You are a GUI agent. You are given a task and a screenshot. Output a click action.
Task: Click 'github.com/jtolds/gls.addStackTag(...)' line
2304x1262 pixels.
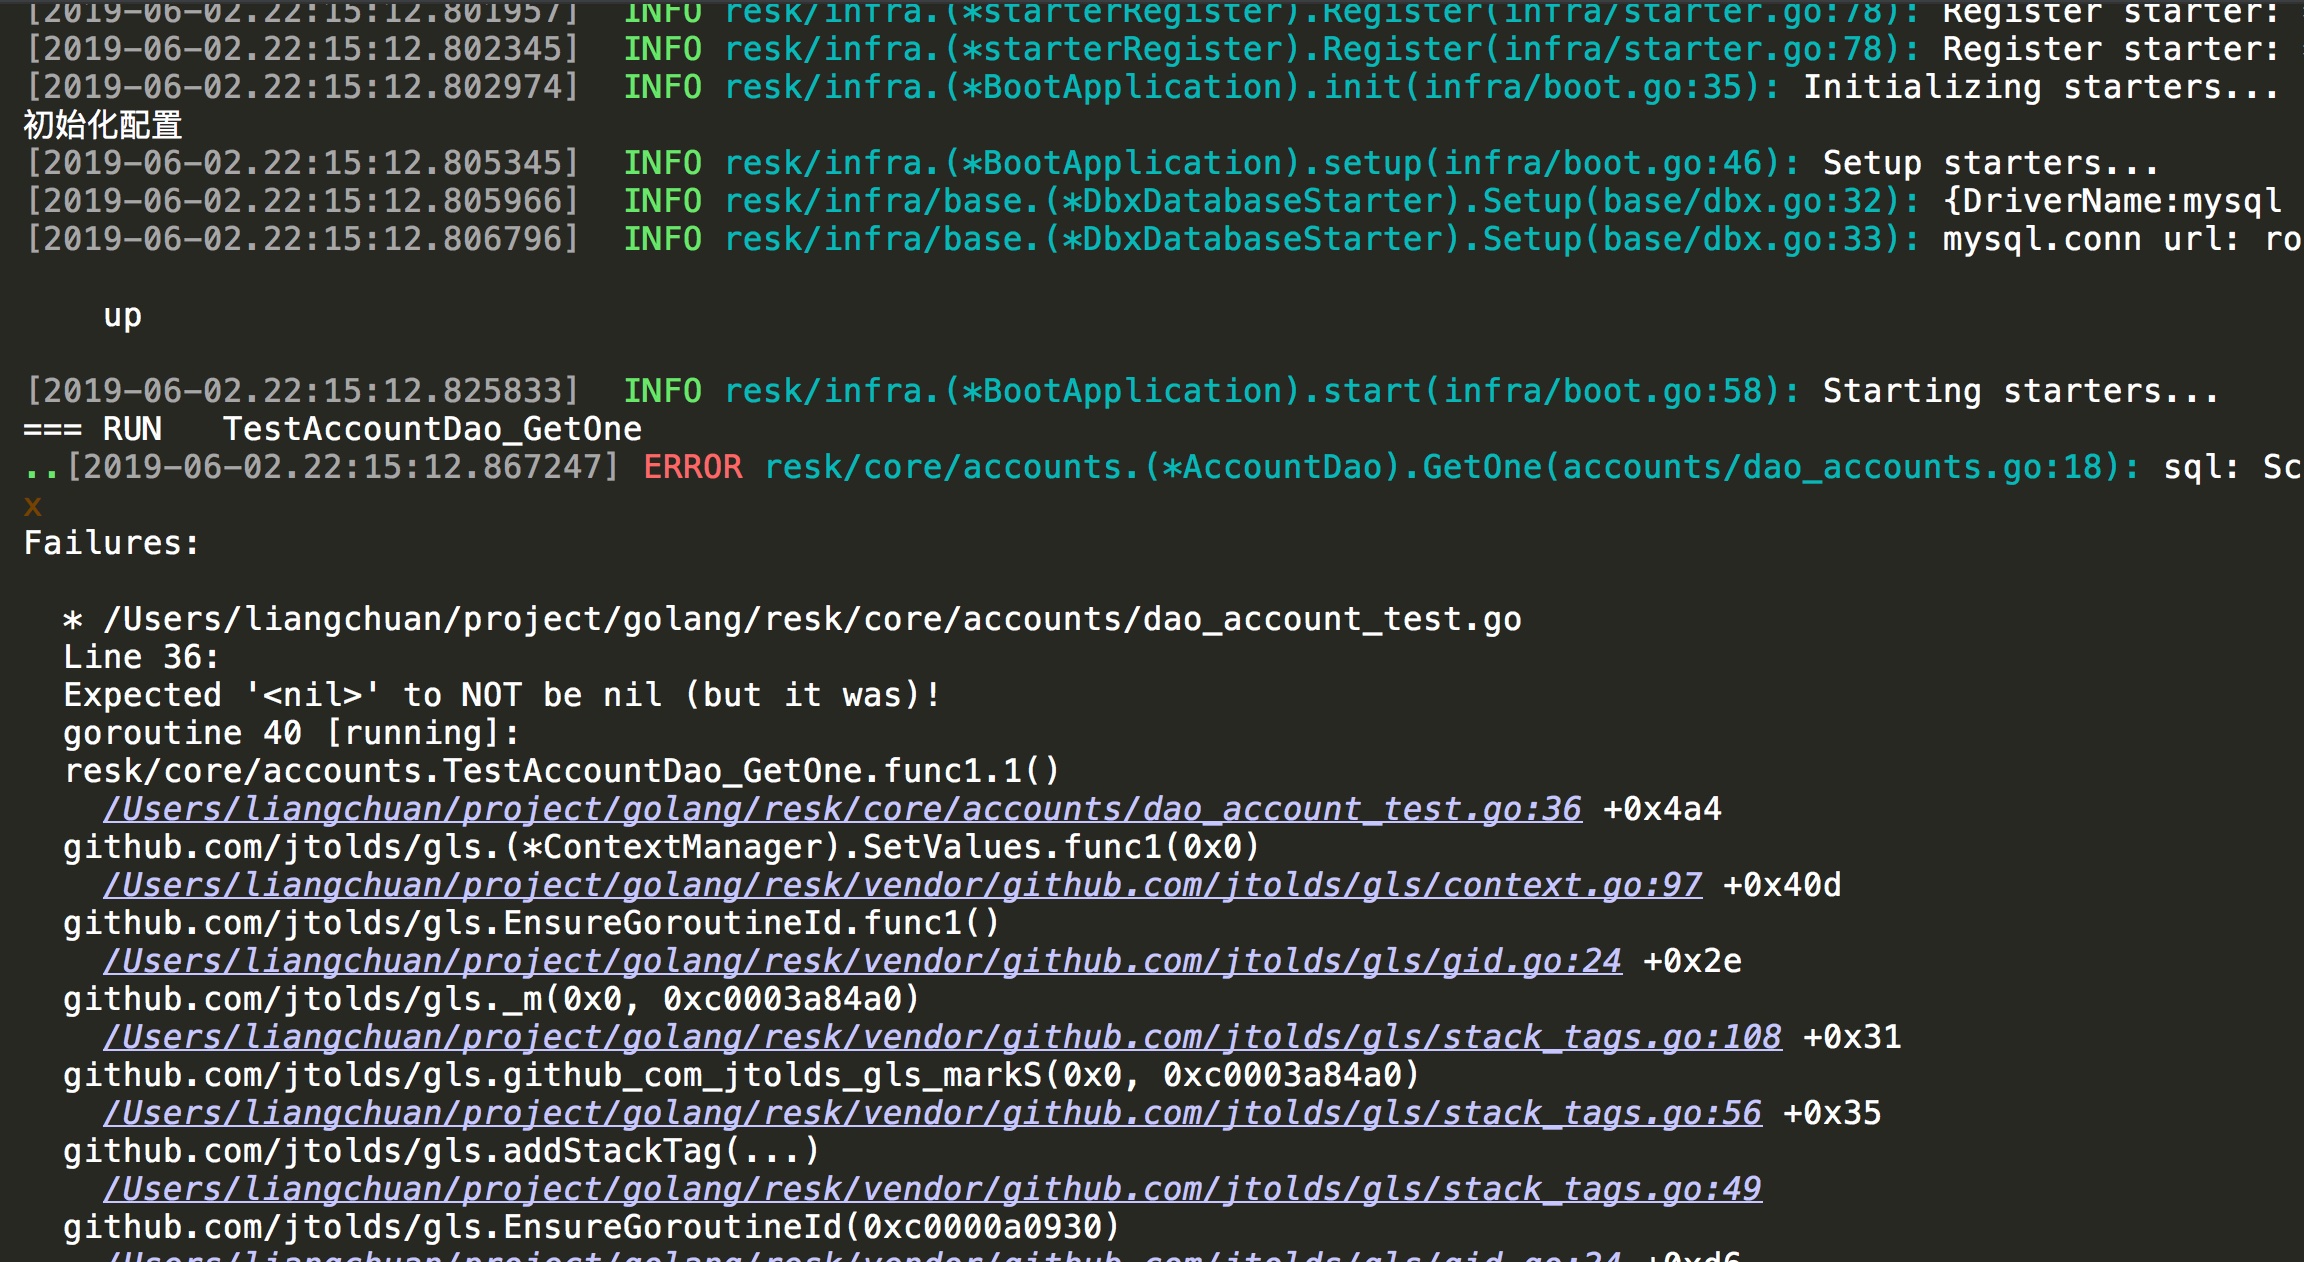tap(442, 1150)
